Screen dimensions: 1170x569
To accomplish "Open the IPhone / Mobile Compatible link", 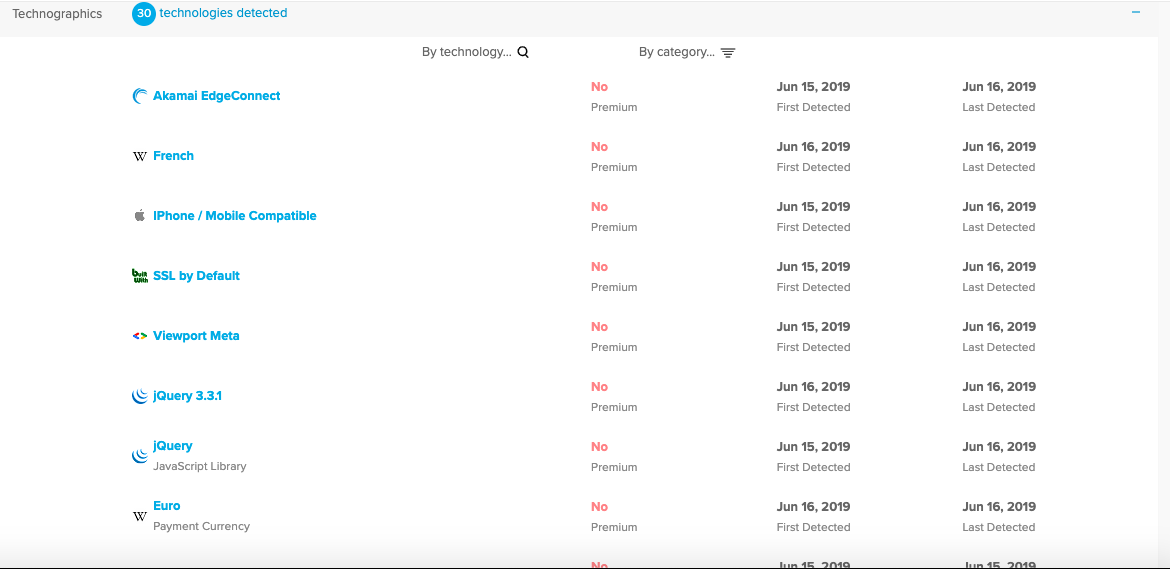I will tap(234, 216).
